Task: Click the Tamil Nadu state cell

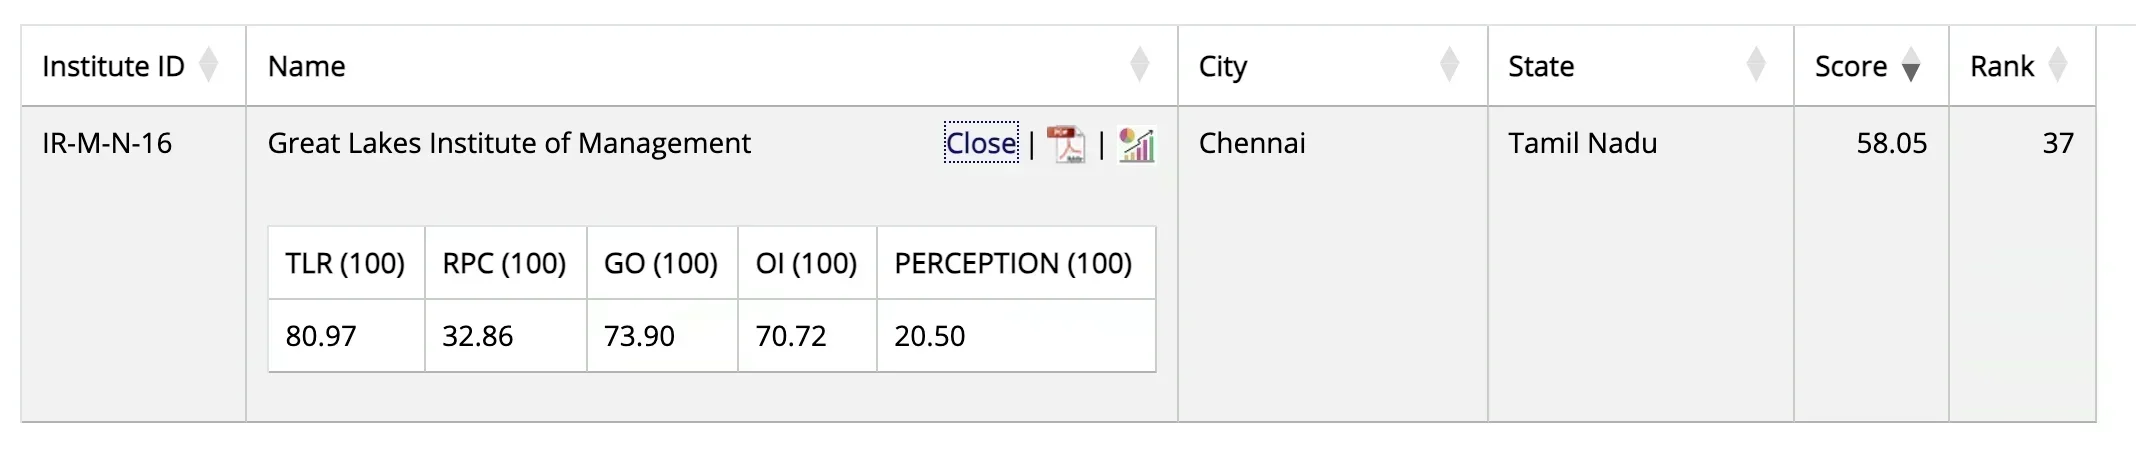Action: pyautogui.click(x=1582, y=143)
